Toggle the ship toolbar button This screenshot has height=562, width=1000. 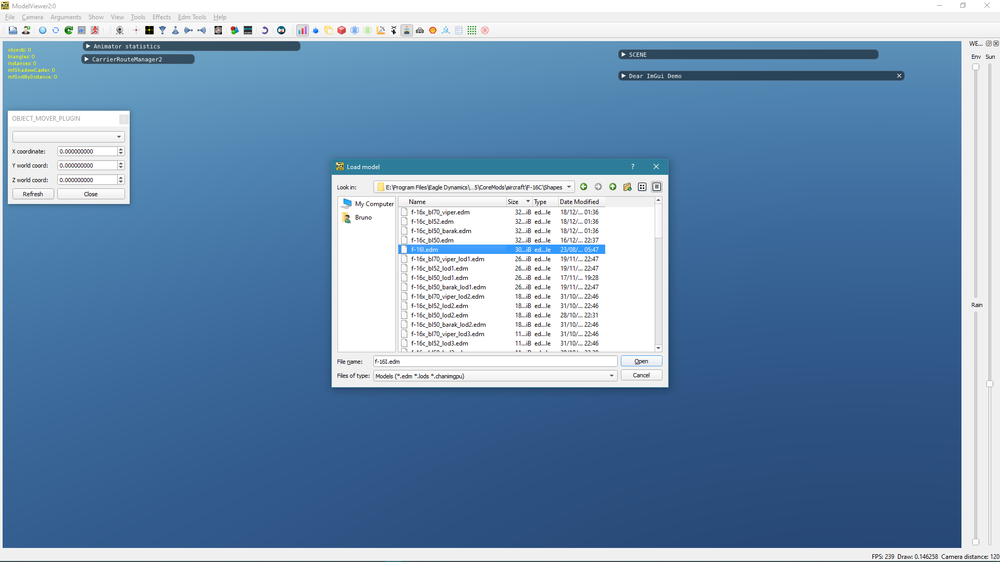coord(406,30)
